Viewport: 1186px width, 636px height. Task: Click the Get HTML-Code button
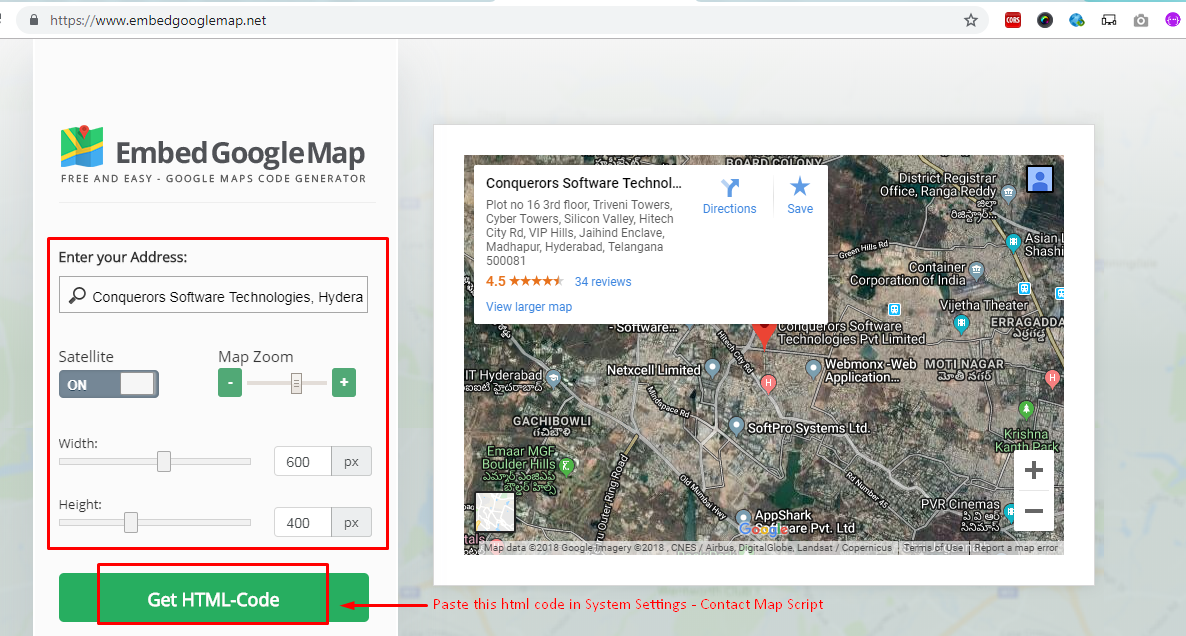point(214,598)
